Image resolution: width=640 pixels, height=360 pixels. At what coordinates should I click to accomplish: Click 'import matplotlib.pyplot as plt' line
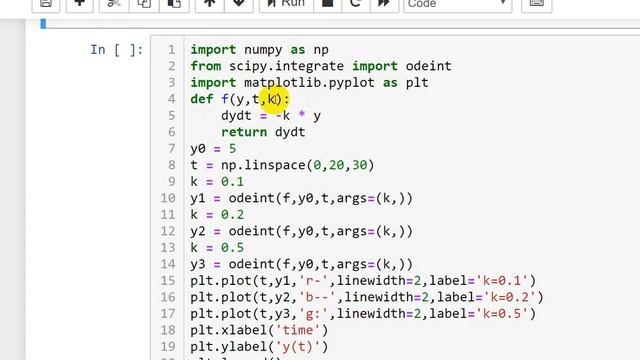pyautogui.click(x=309, y=82)
